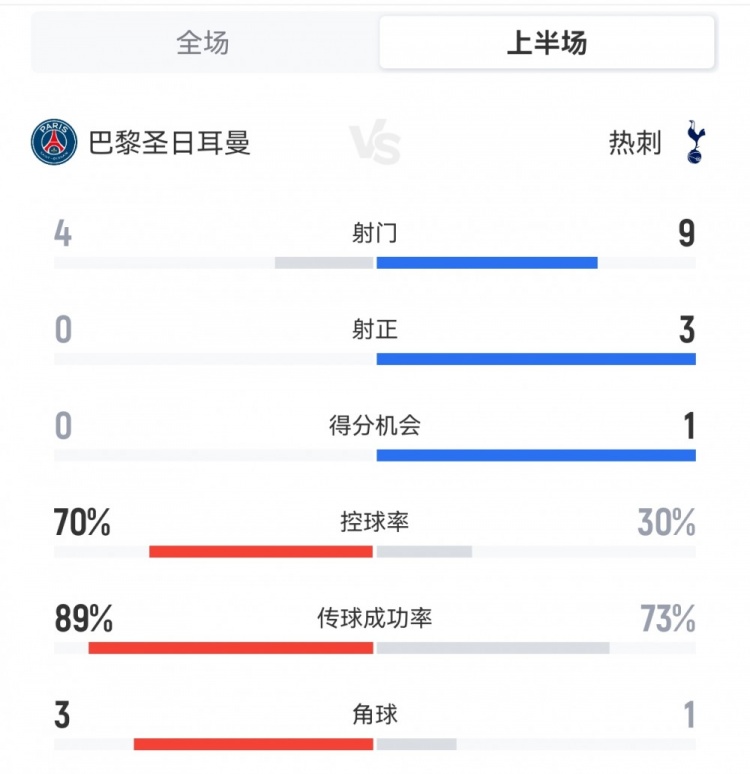Click the Tottenham Hotspur club crest

tap(694, 143)
